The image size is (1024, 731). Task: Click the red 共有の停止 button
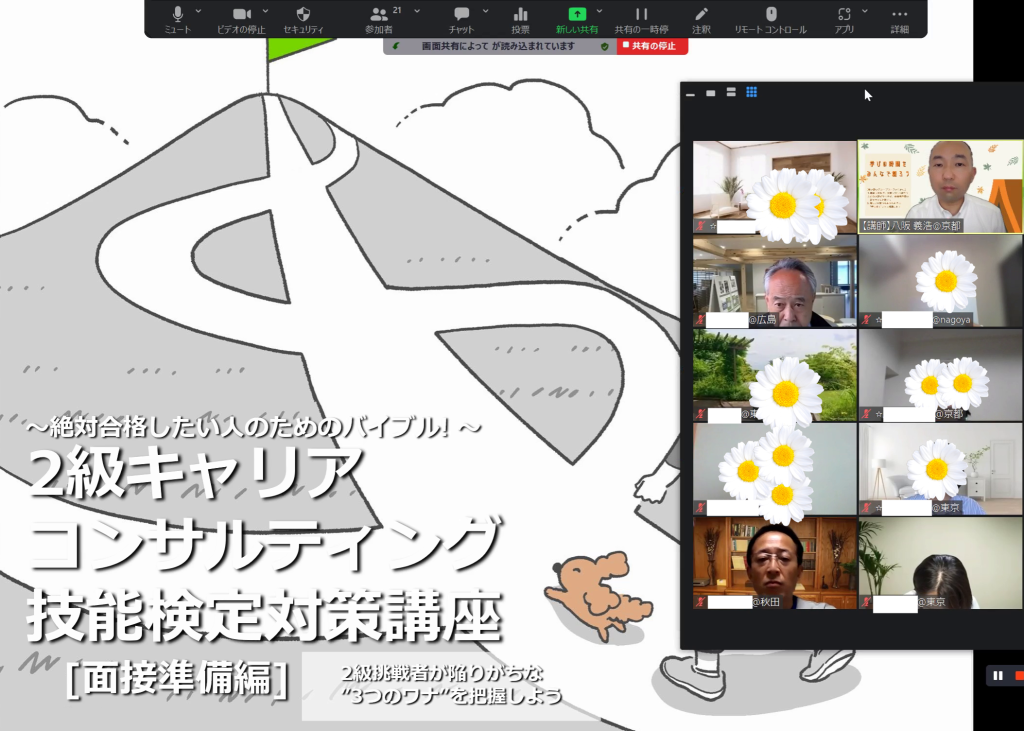(652, 46)
